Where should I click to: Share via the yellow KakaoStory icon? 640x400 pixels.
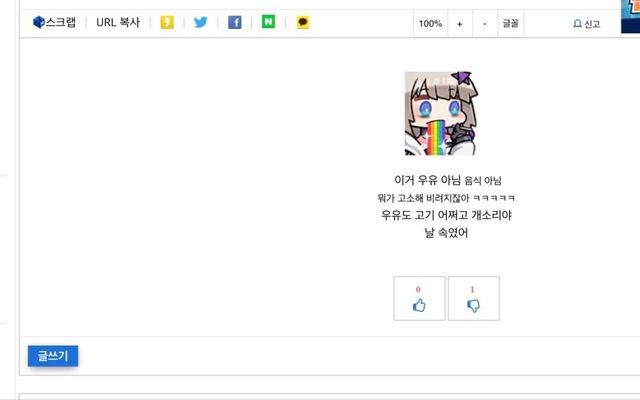(167, 22)
